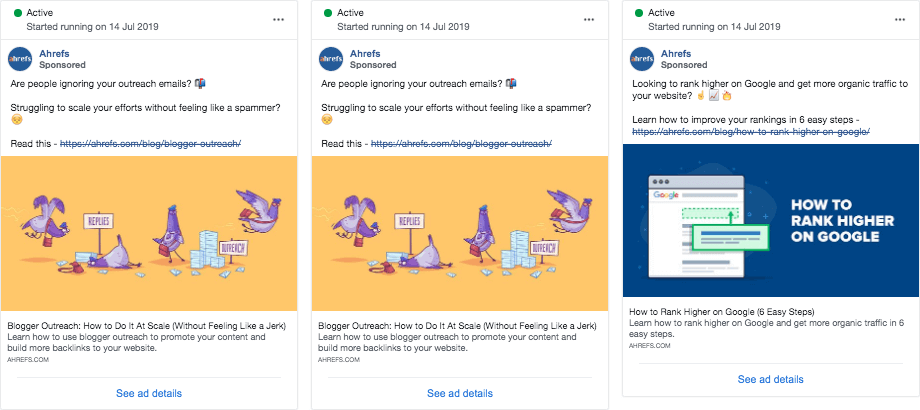Click 'Started running on 14 Jul 2019' on the Google ad
The width and height of the screenshot is (920, 410).
[714, 26]
